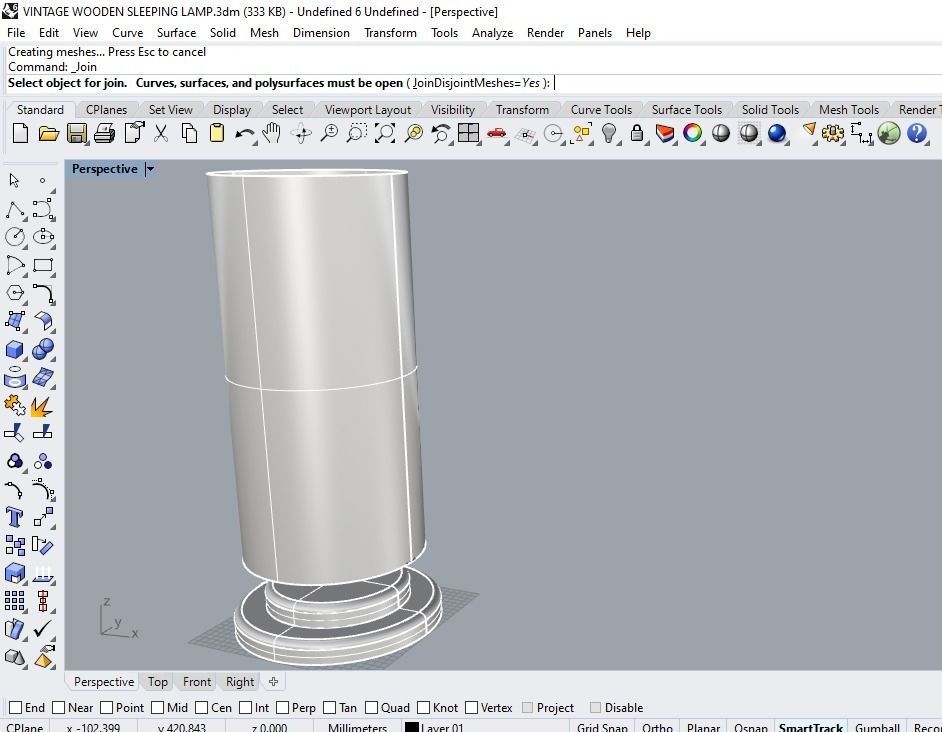Select the Rectangle tool in left sidebar
The image size is (942, 732).
click(43, 265)
